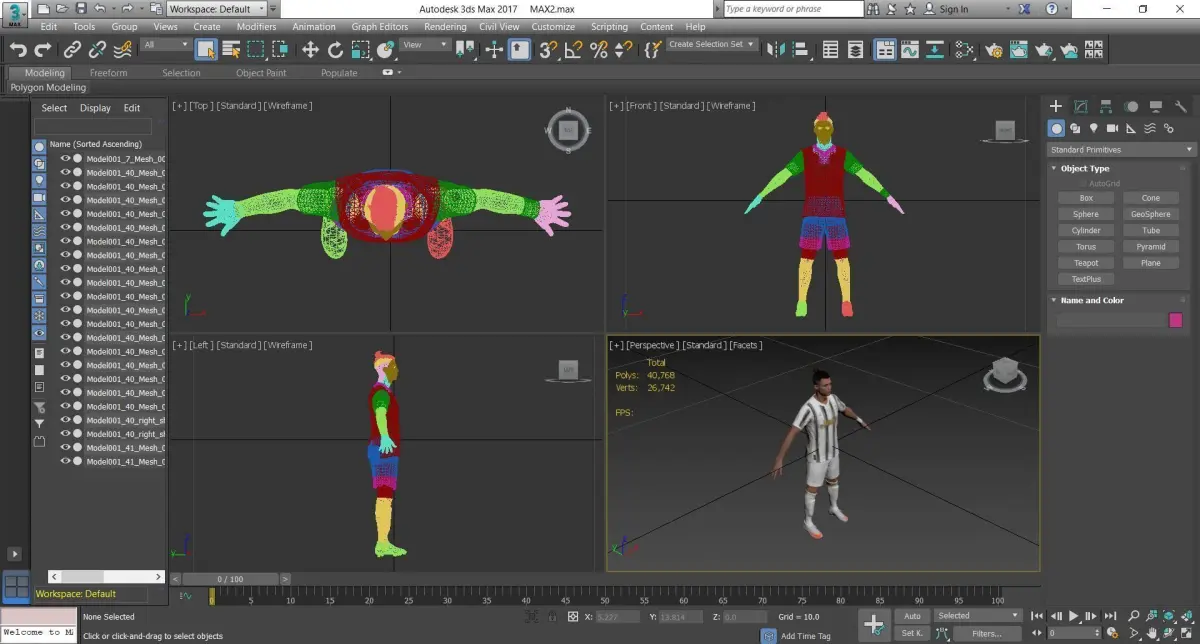Click the Pyramid button
Image resolution: width=1200 pixels, height=644 pixels.
[1151, 247]
